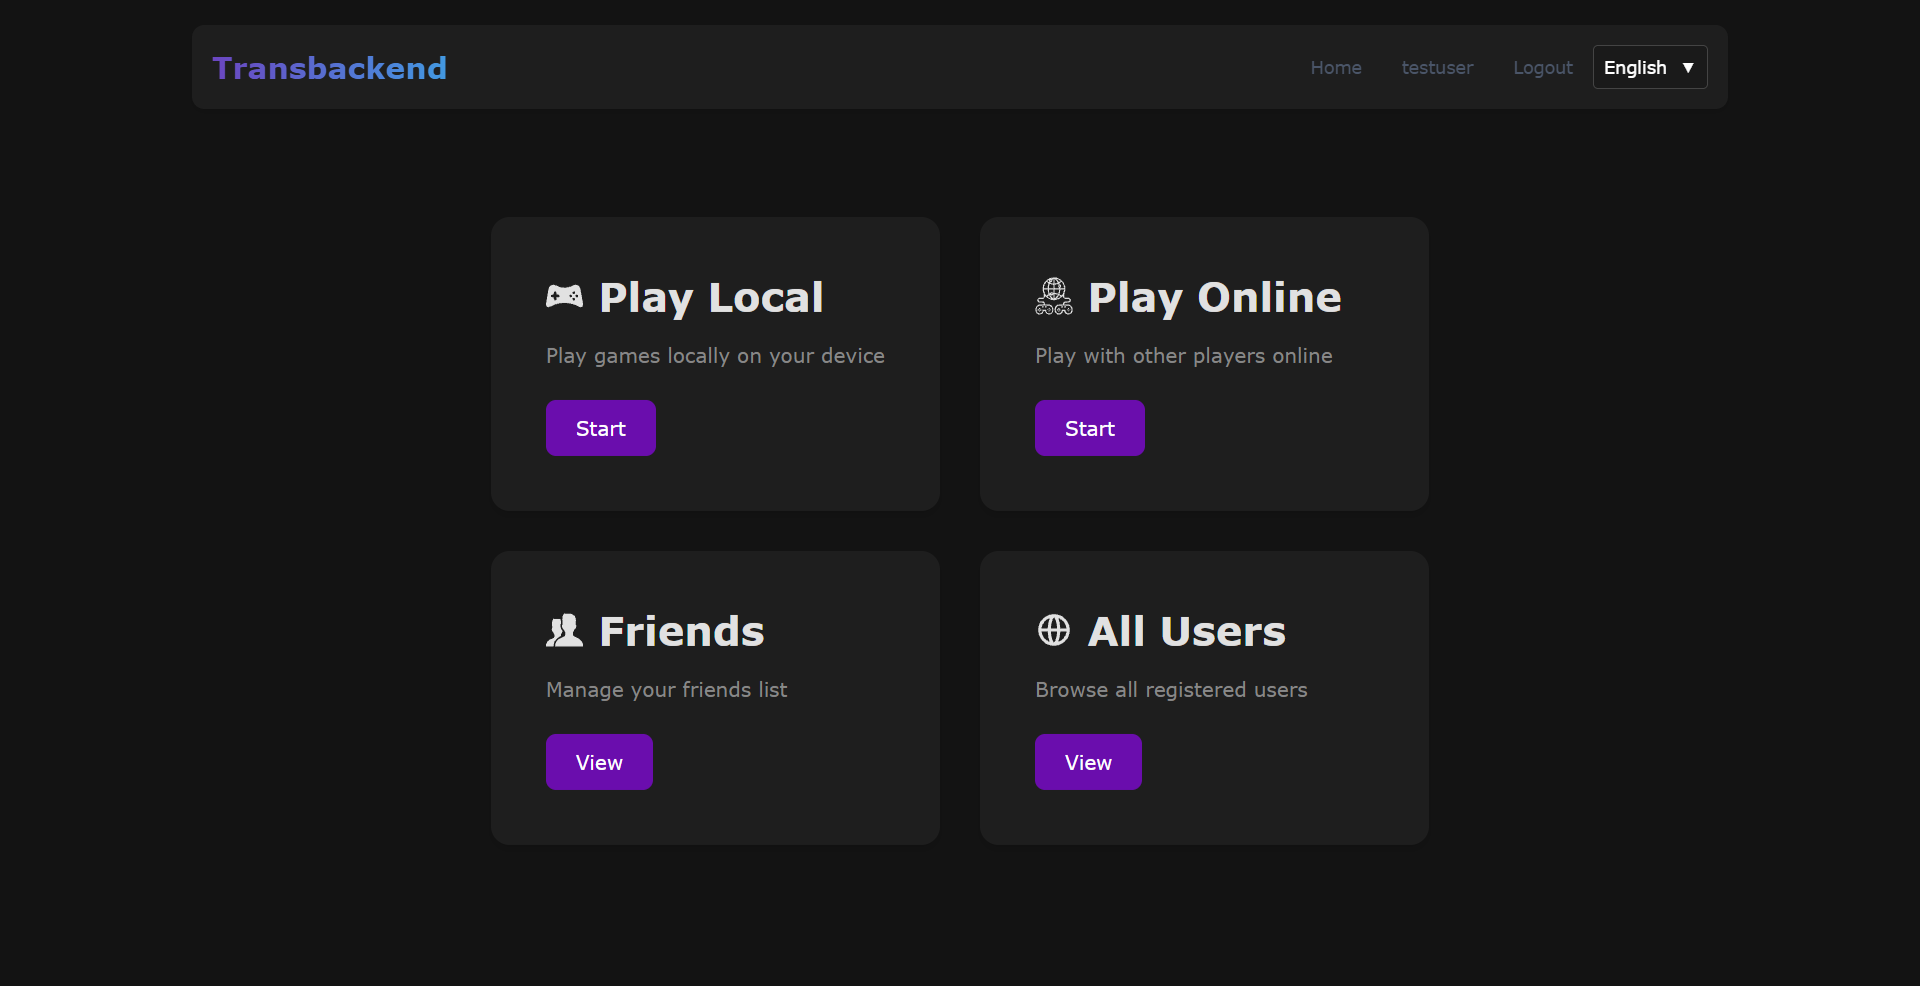The width and height of the screenshot is (1920, 986).
Task: Click the globe icon beside All Users
Action: pos(1054,630)
